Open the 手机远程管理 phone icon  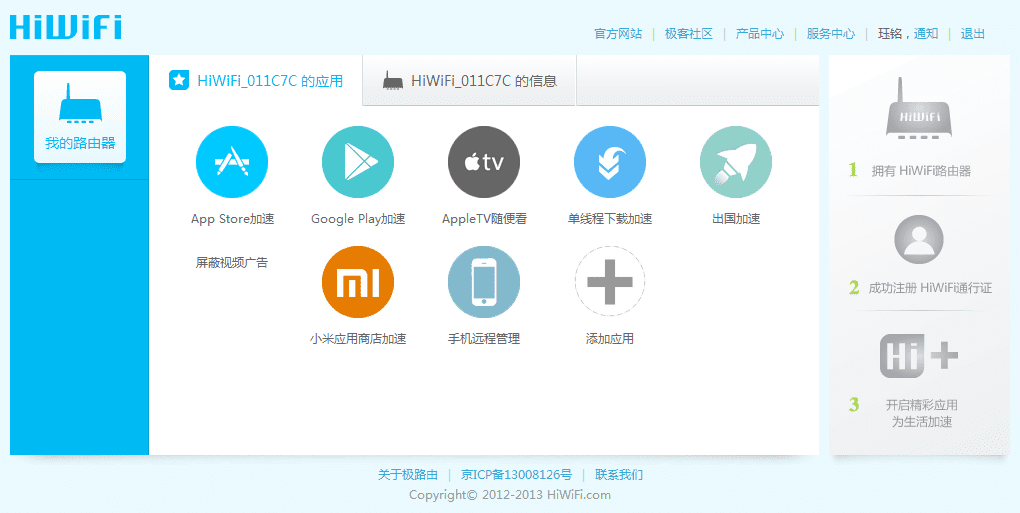484,282
